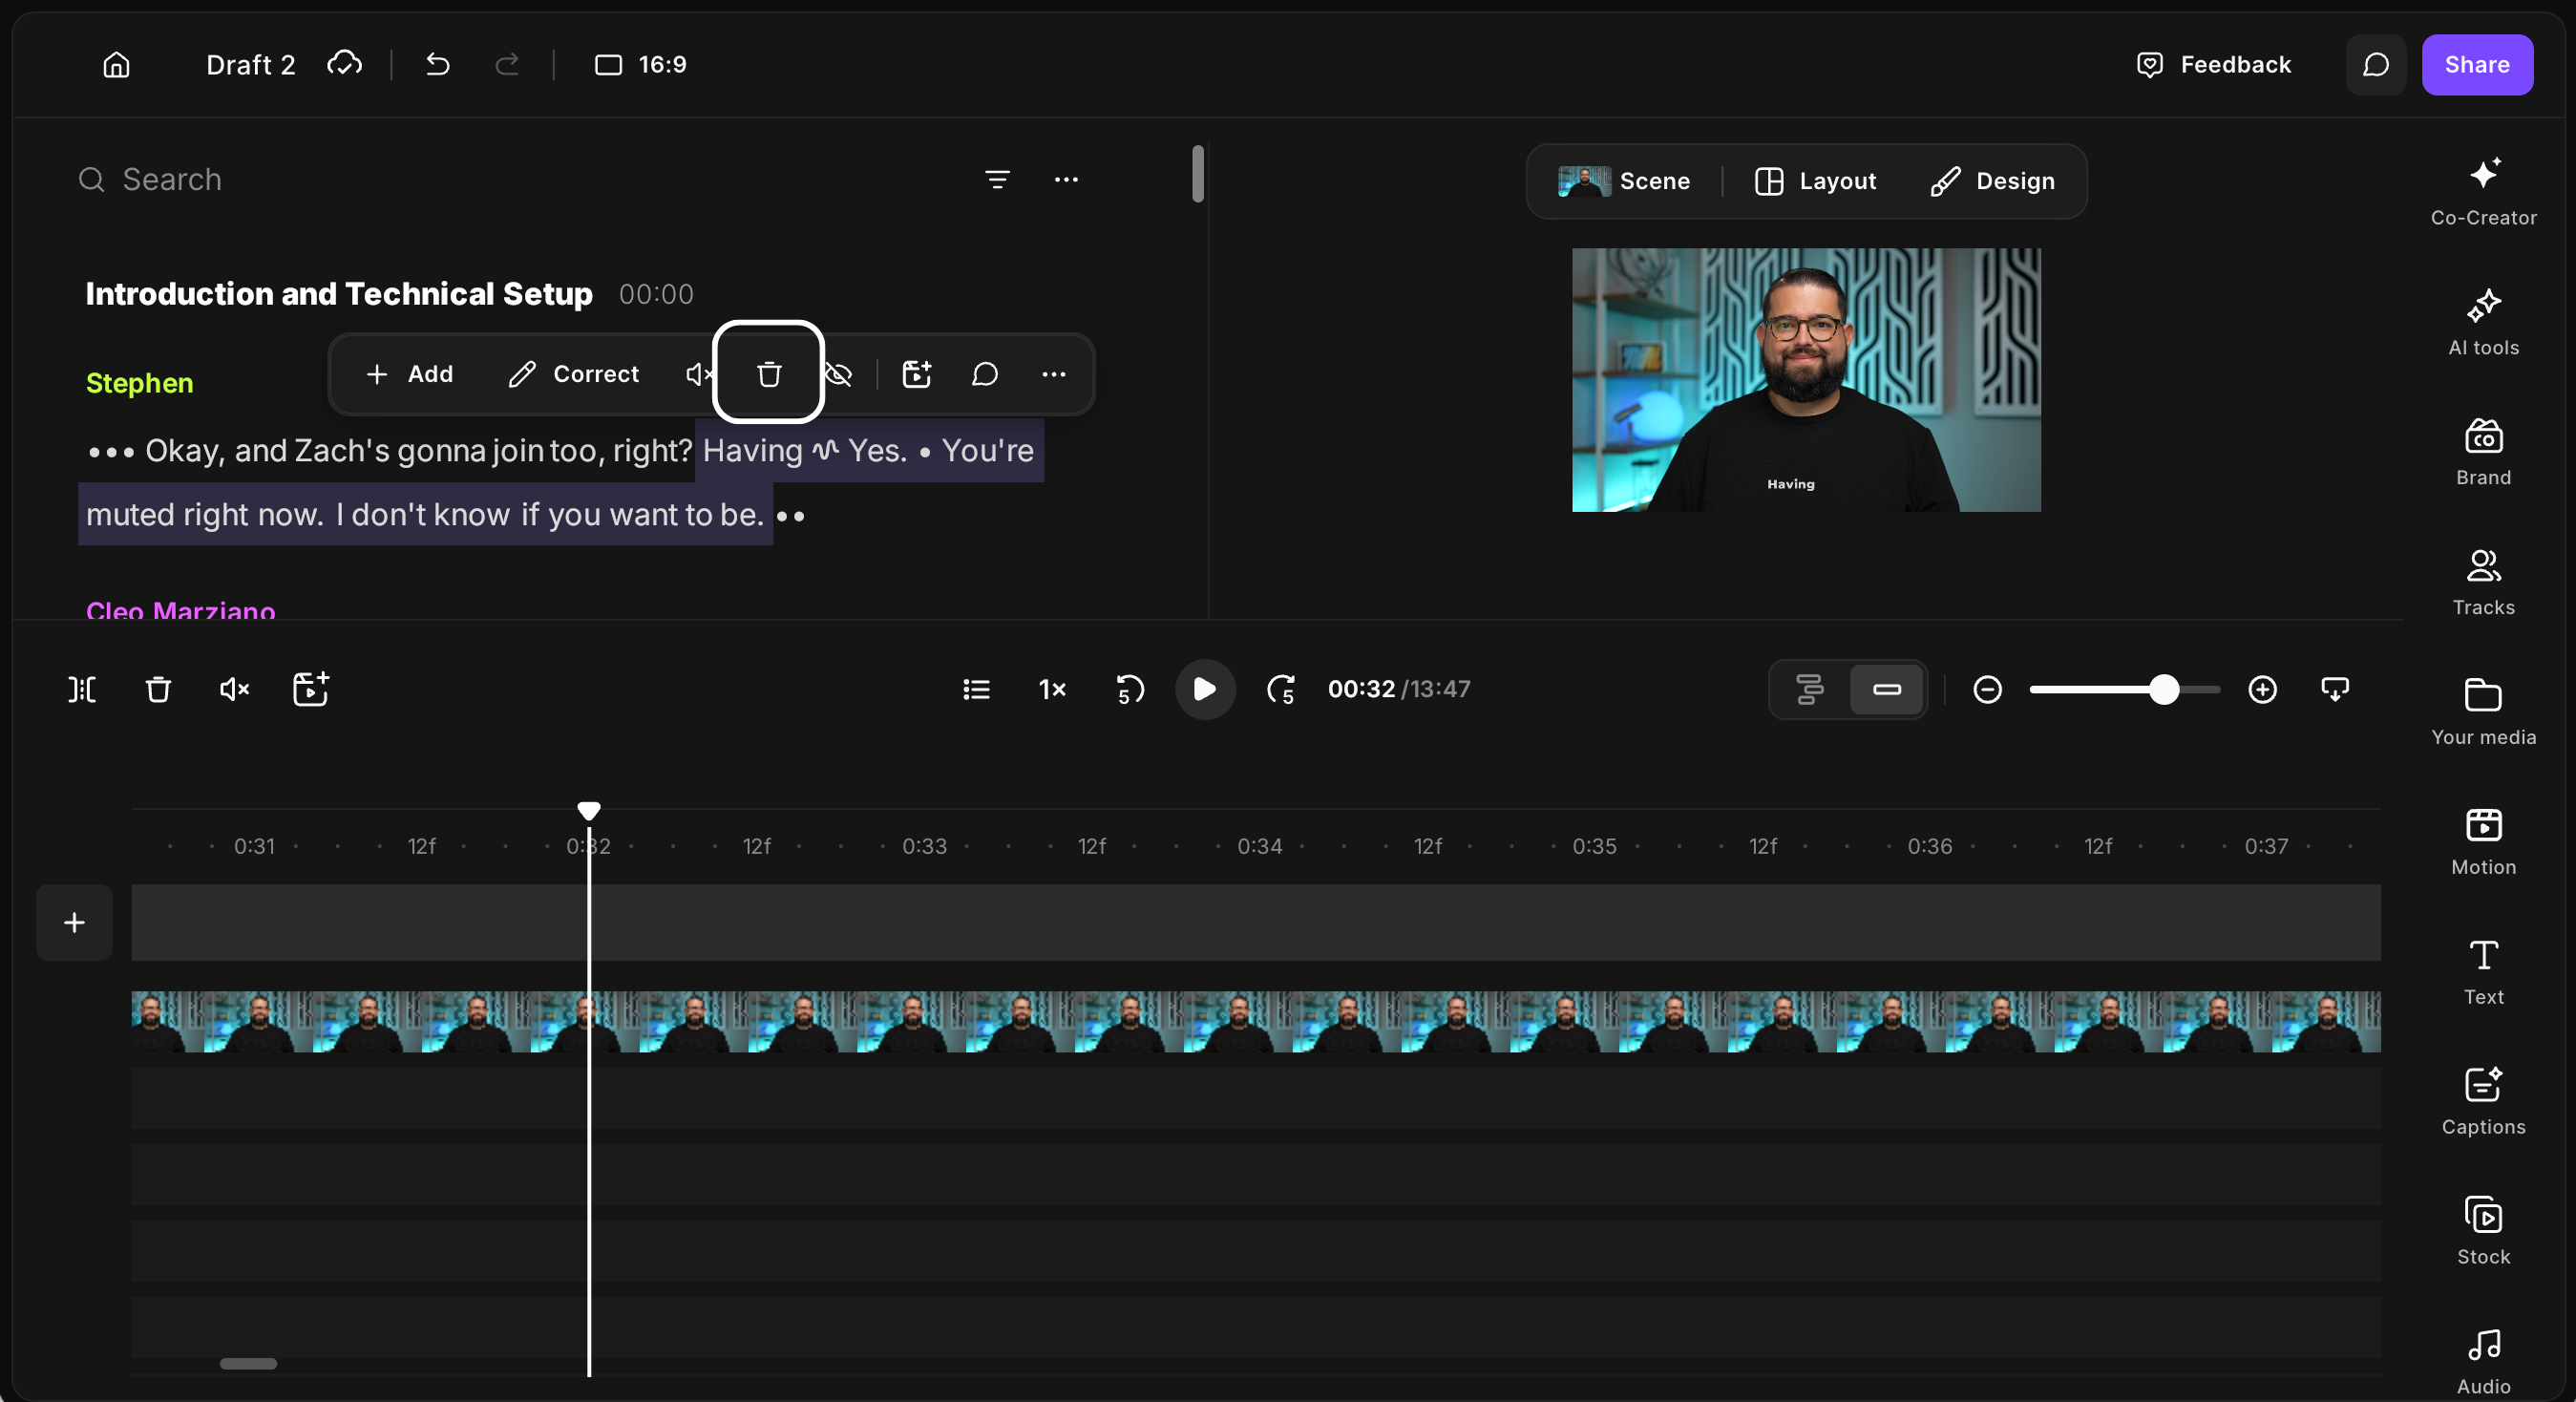Click the purple Share button
This screenshot has height=1402, width=2576.
2477,65
